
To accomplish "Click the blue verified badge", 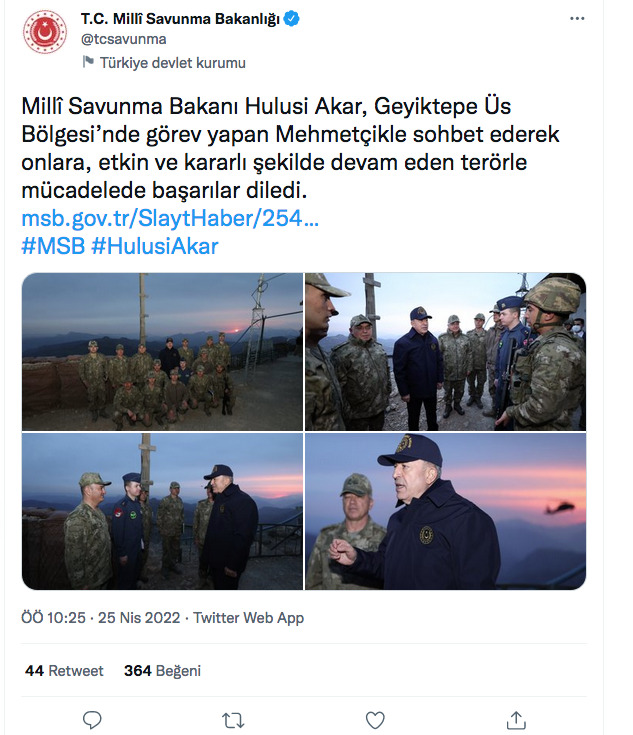I will (292, 19).
